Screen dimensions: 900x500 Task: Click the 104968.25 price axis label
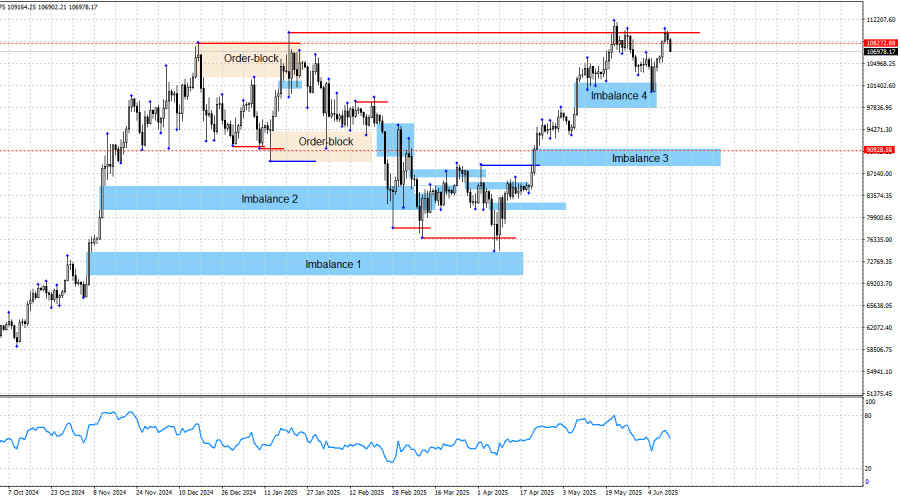point(880,64)
